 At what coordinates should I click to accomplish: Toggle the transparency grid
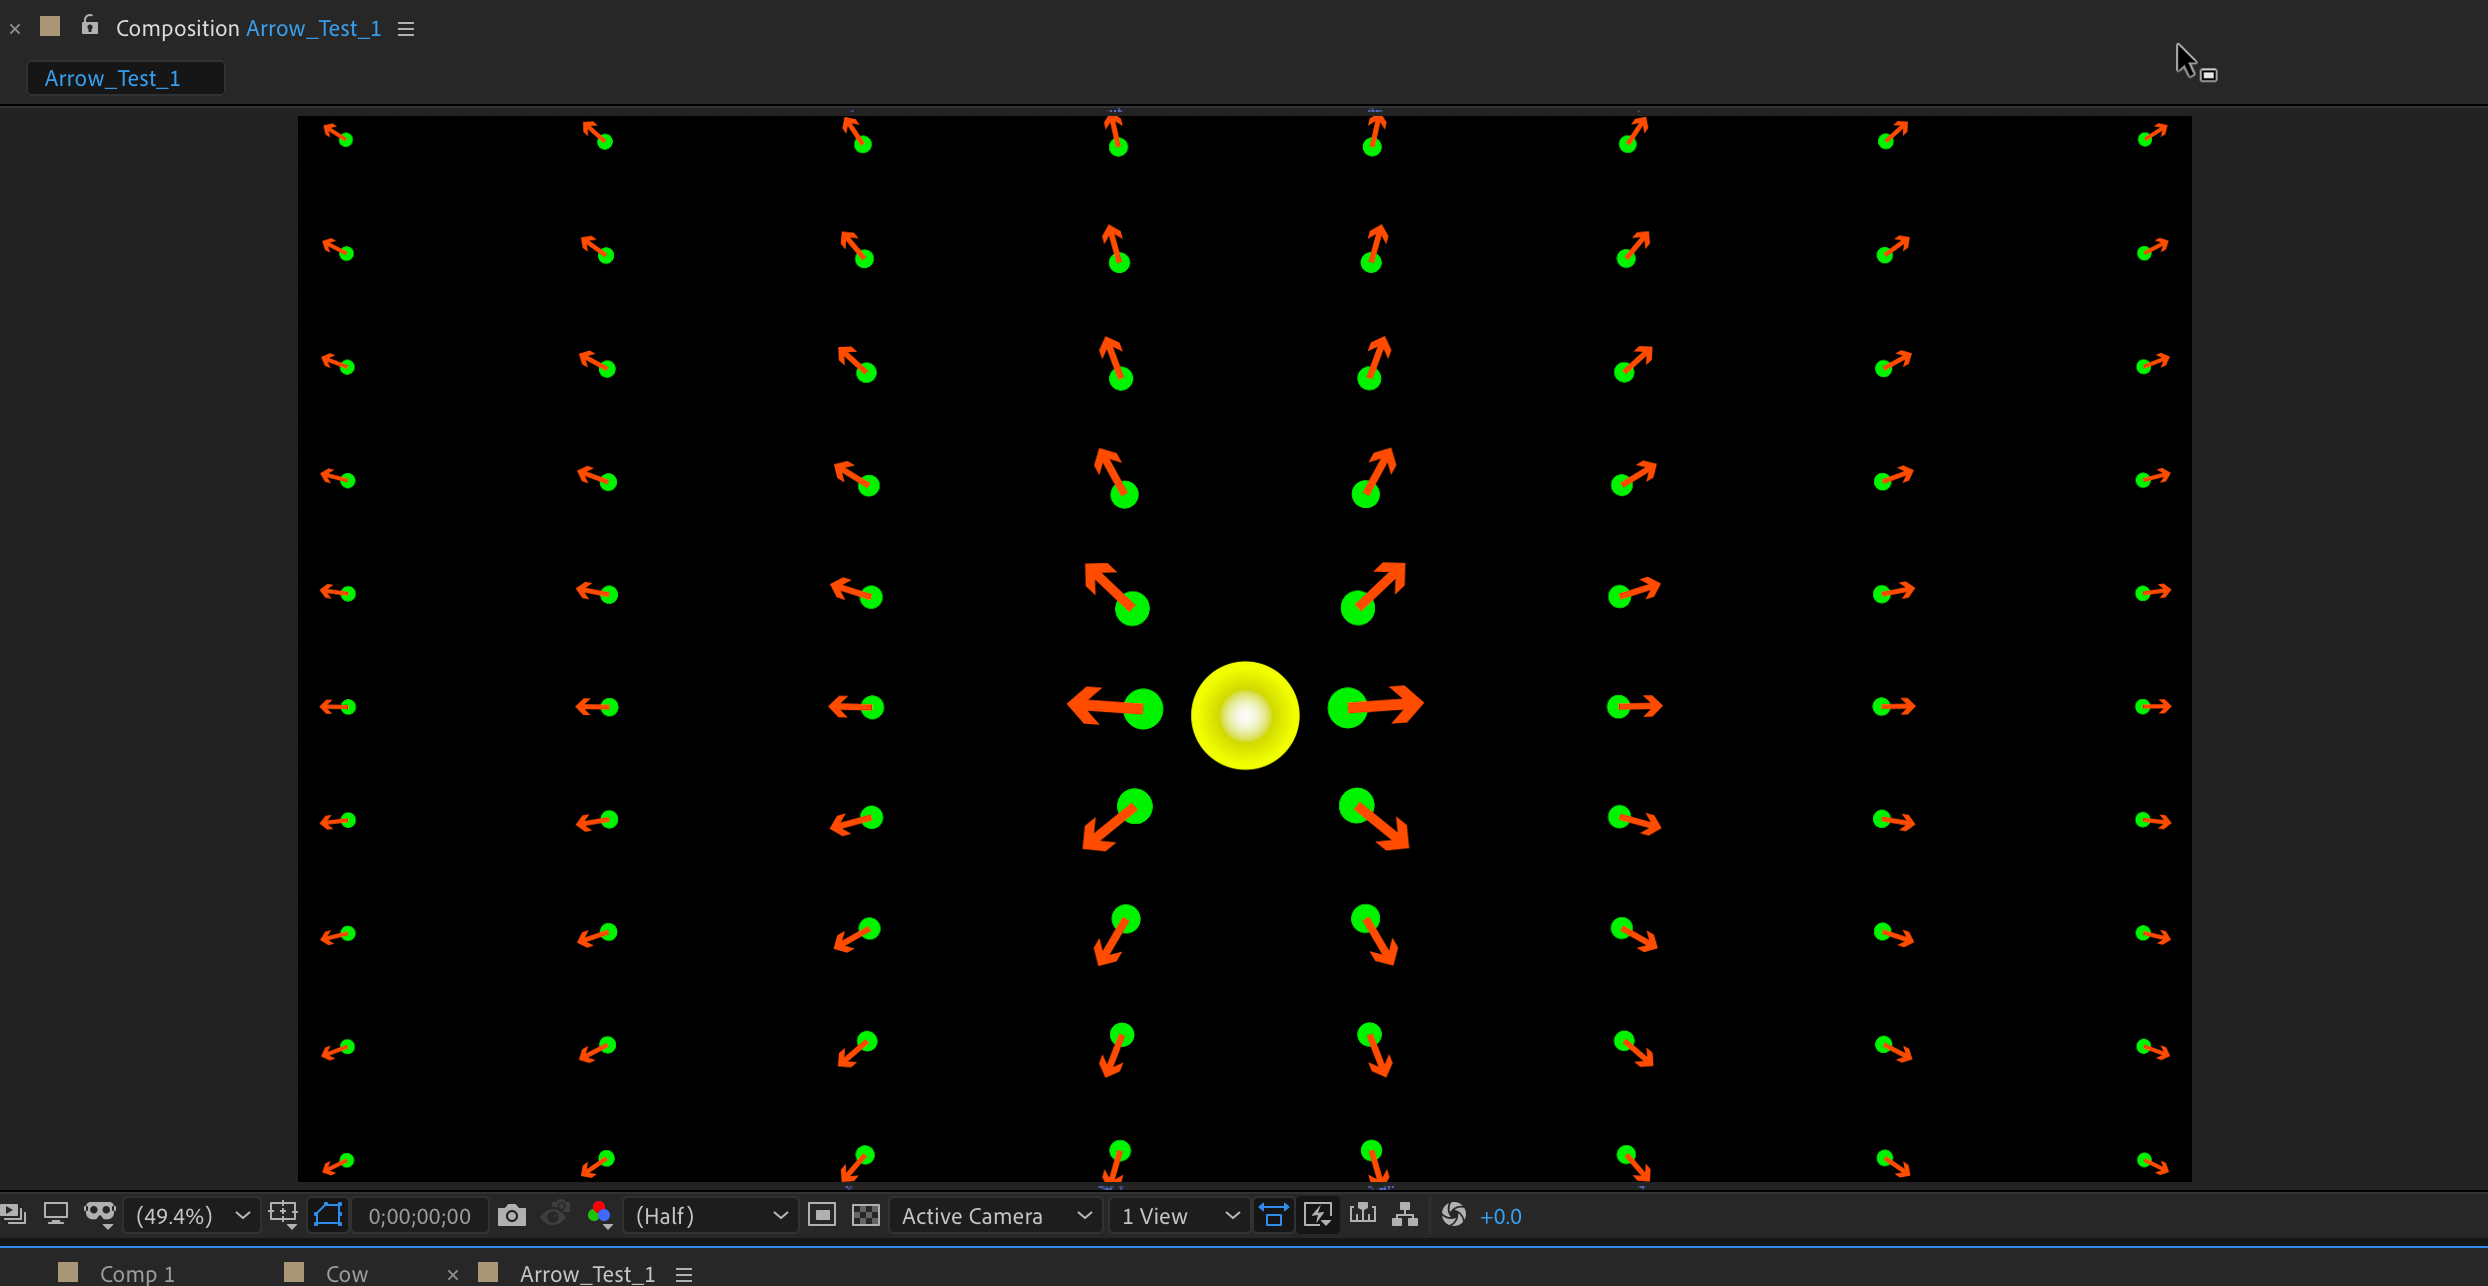[x=866, y=1215]
